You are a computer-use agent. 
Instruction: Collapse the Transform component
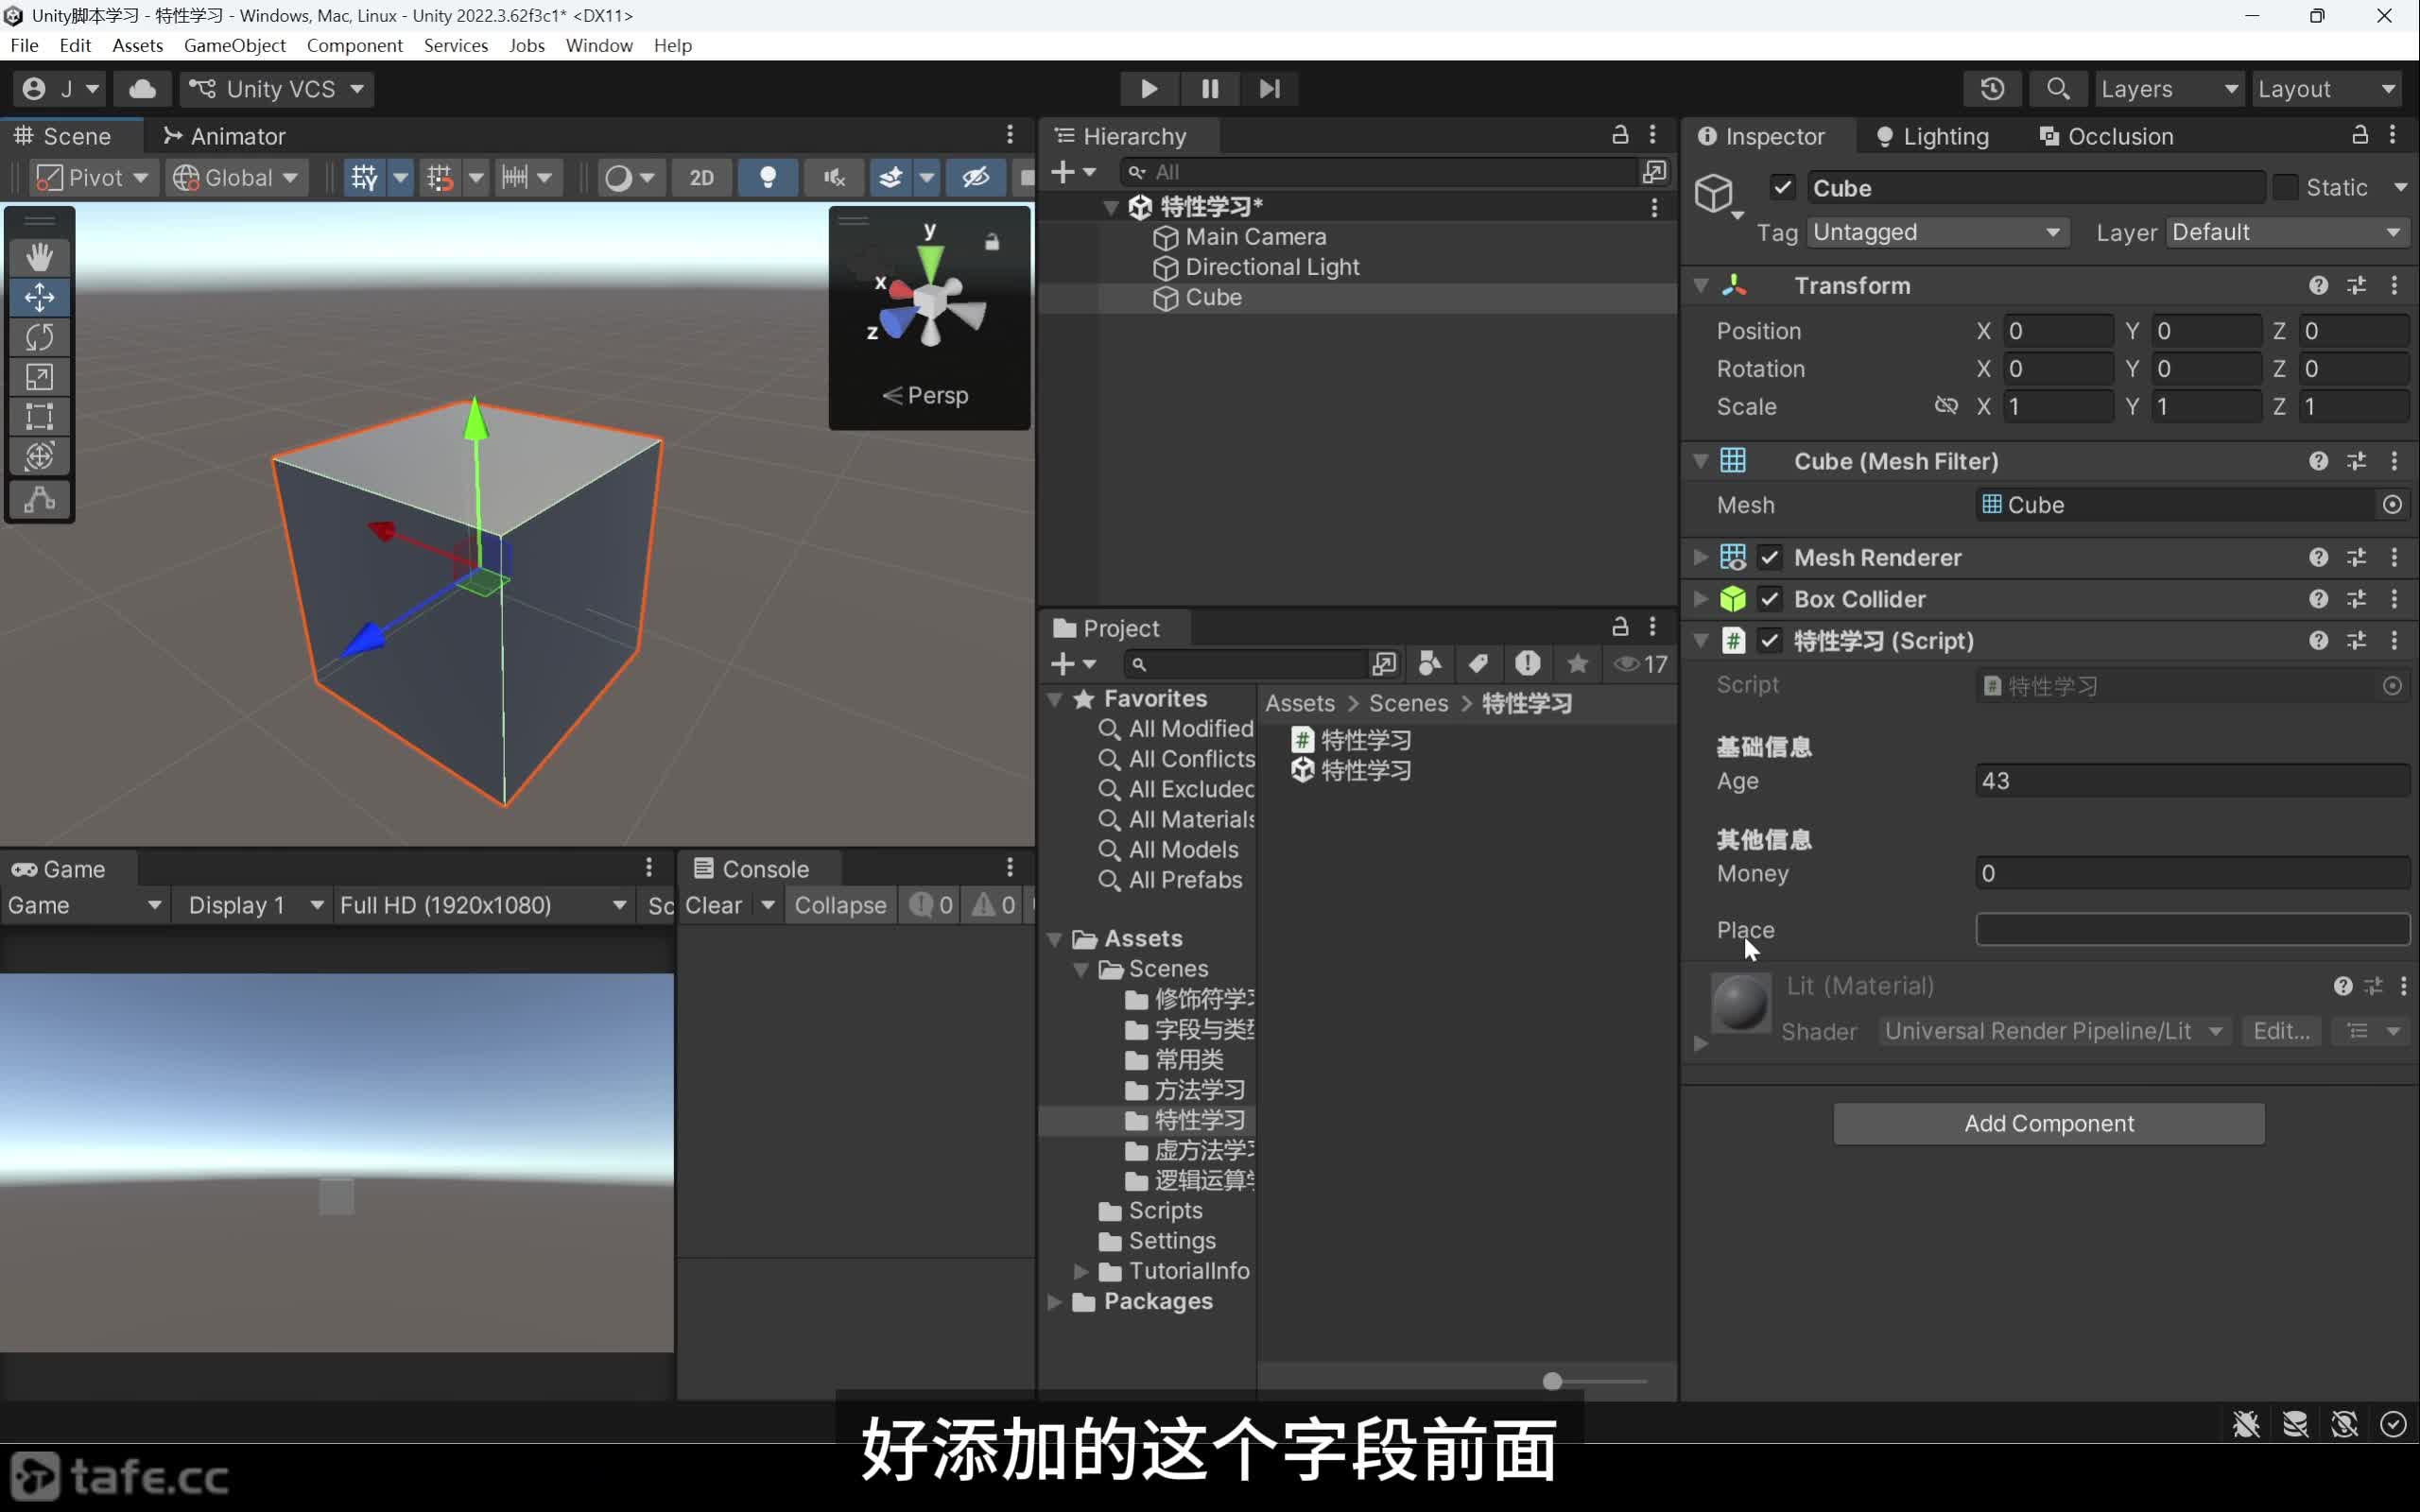click(1700, 286)
